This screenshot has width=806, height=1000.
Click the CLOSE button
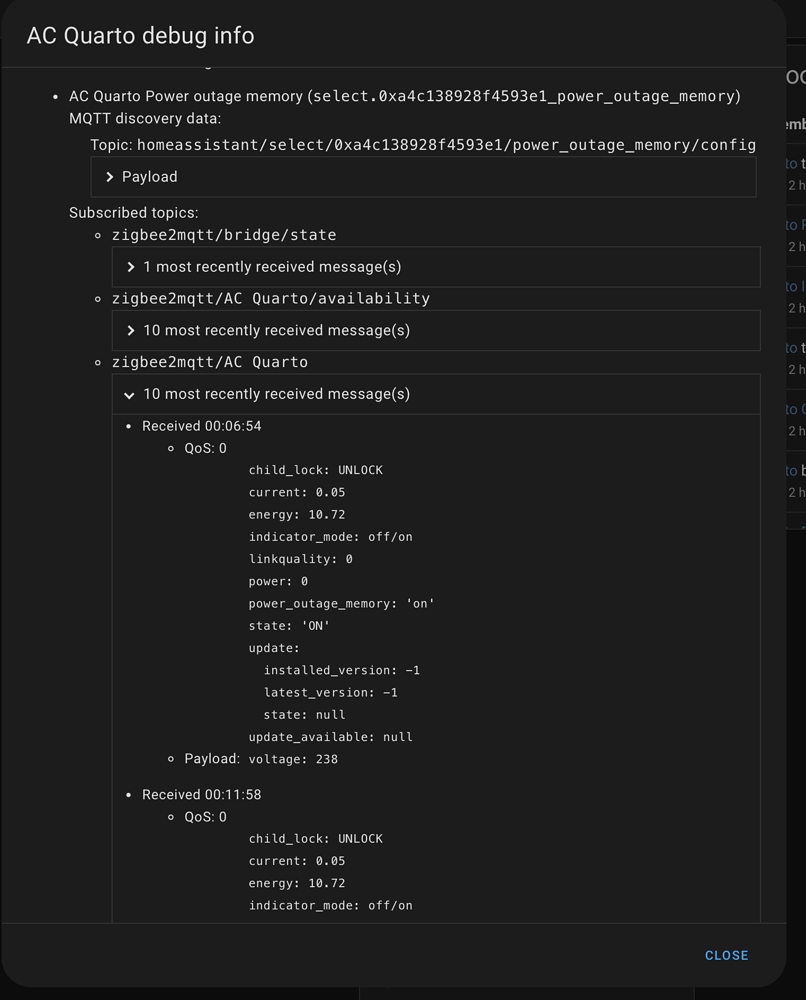[x=726, y=955]
